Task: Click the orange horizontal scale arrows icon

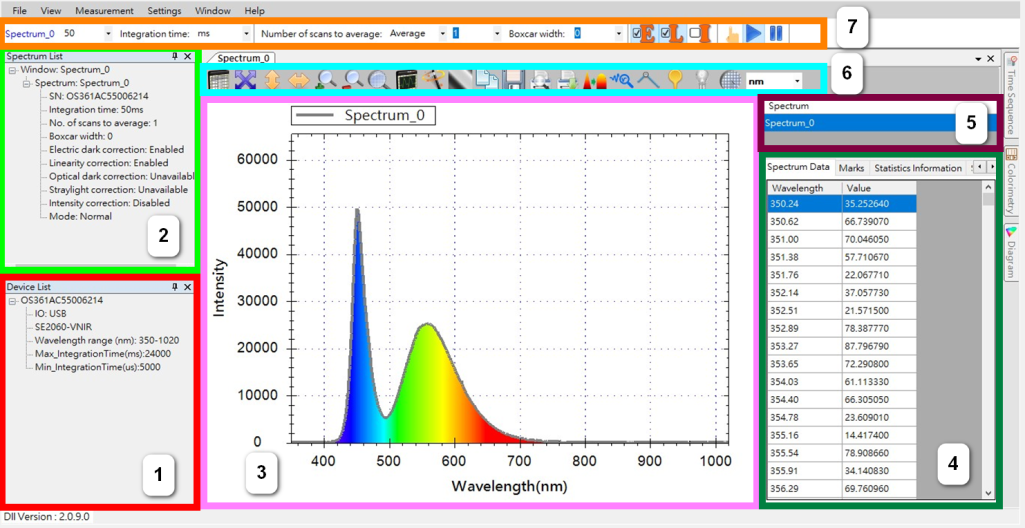Action: click(x=299, y=80)
